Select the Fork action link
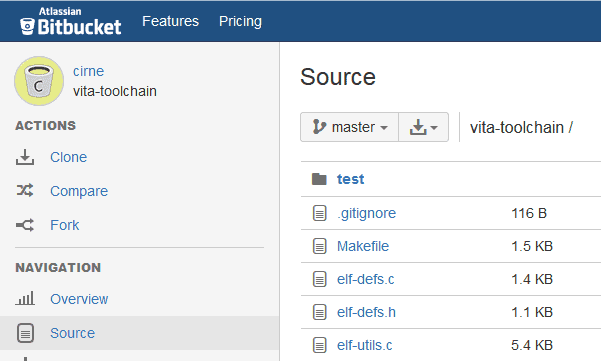The width and height of the screenshot is (601, 361). coord(65,225)
